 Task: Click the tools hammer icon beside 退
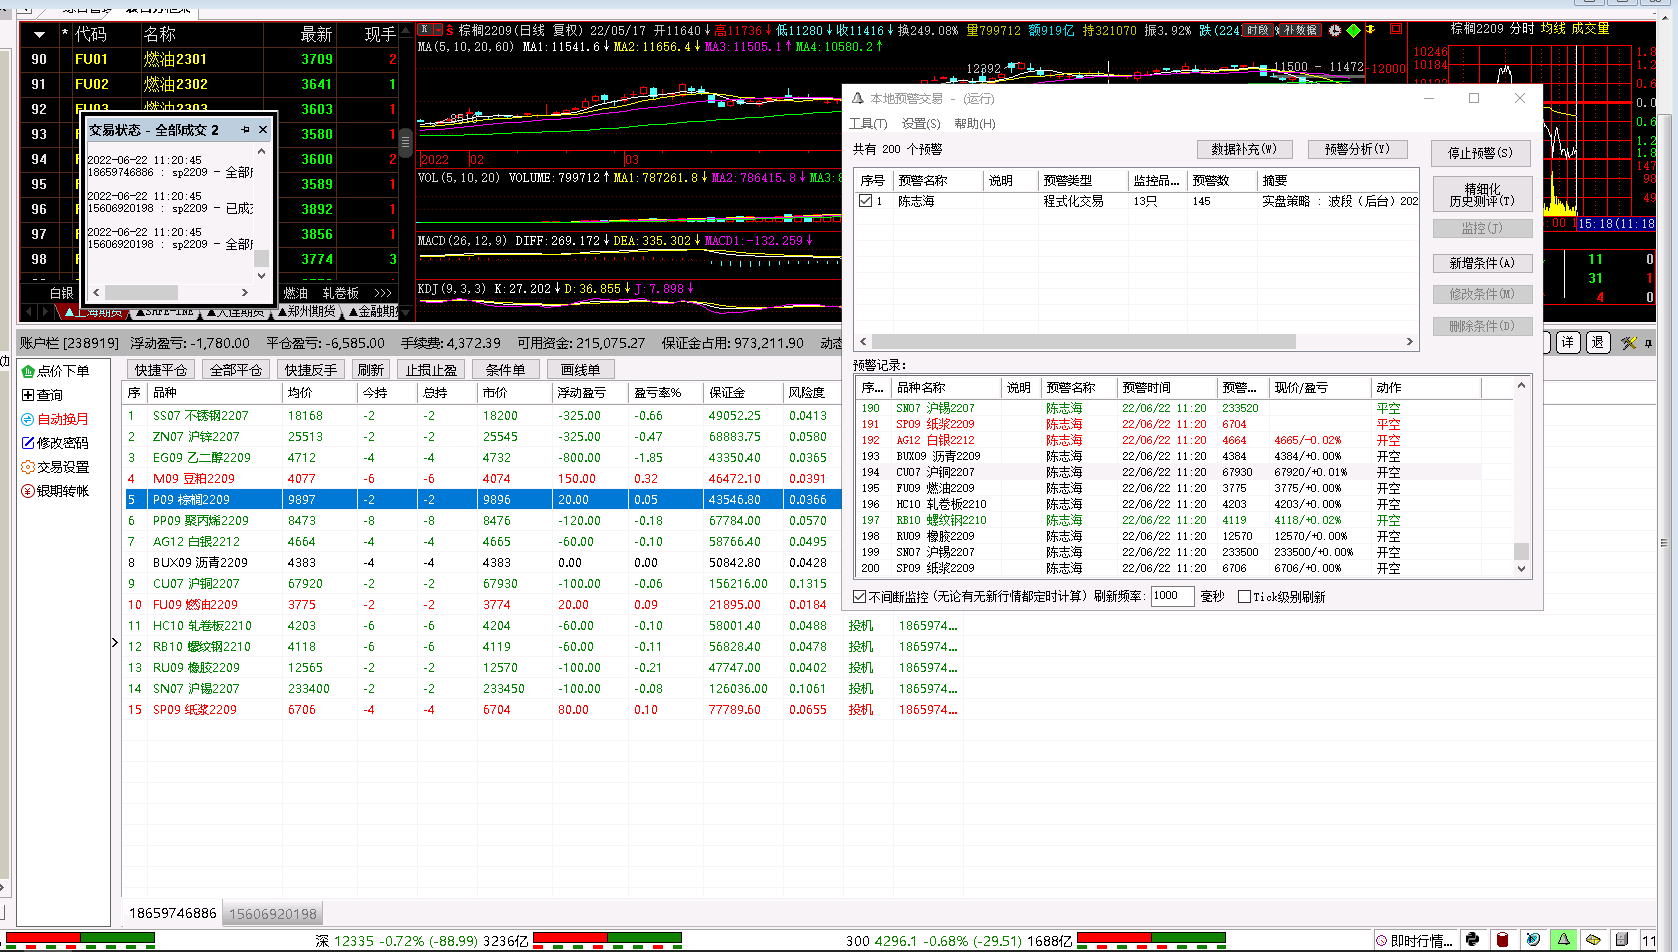(1629, 343)
